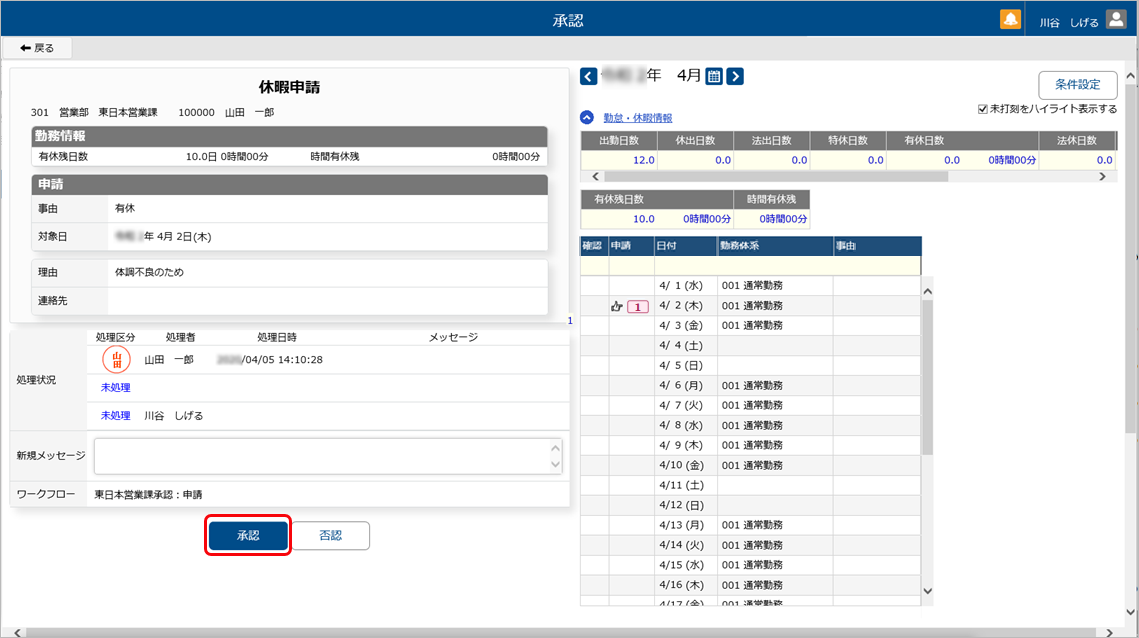The height and width of the screenshot is (638, 1139).
Task: Go to the next month
Action: (x=735, y=76)
